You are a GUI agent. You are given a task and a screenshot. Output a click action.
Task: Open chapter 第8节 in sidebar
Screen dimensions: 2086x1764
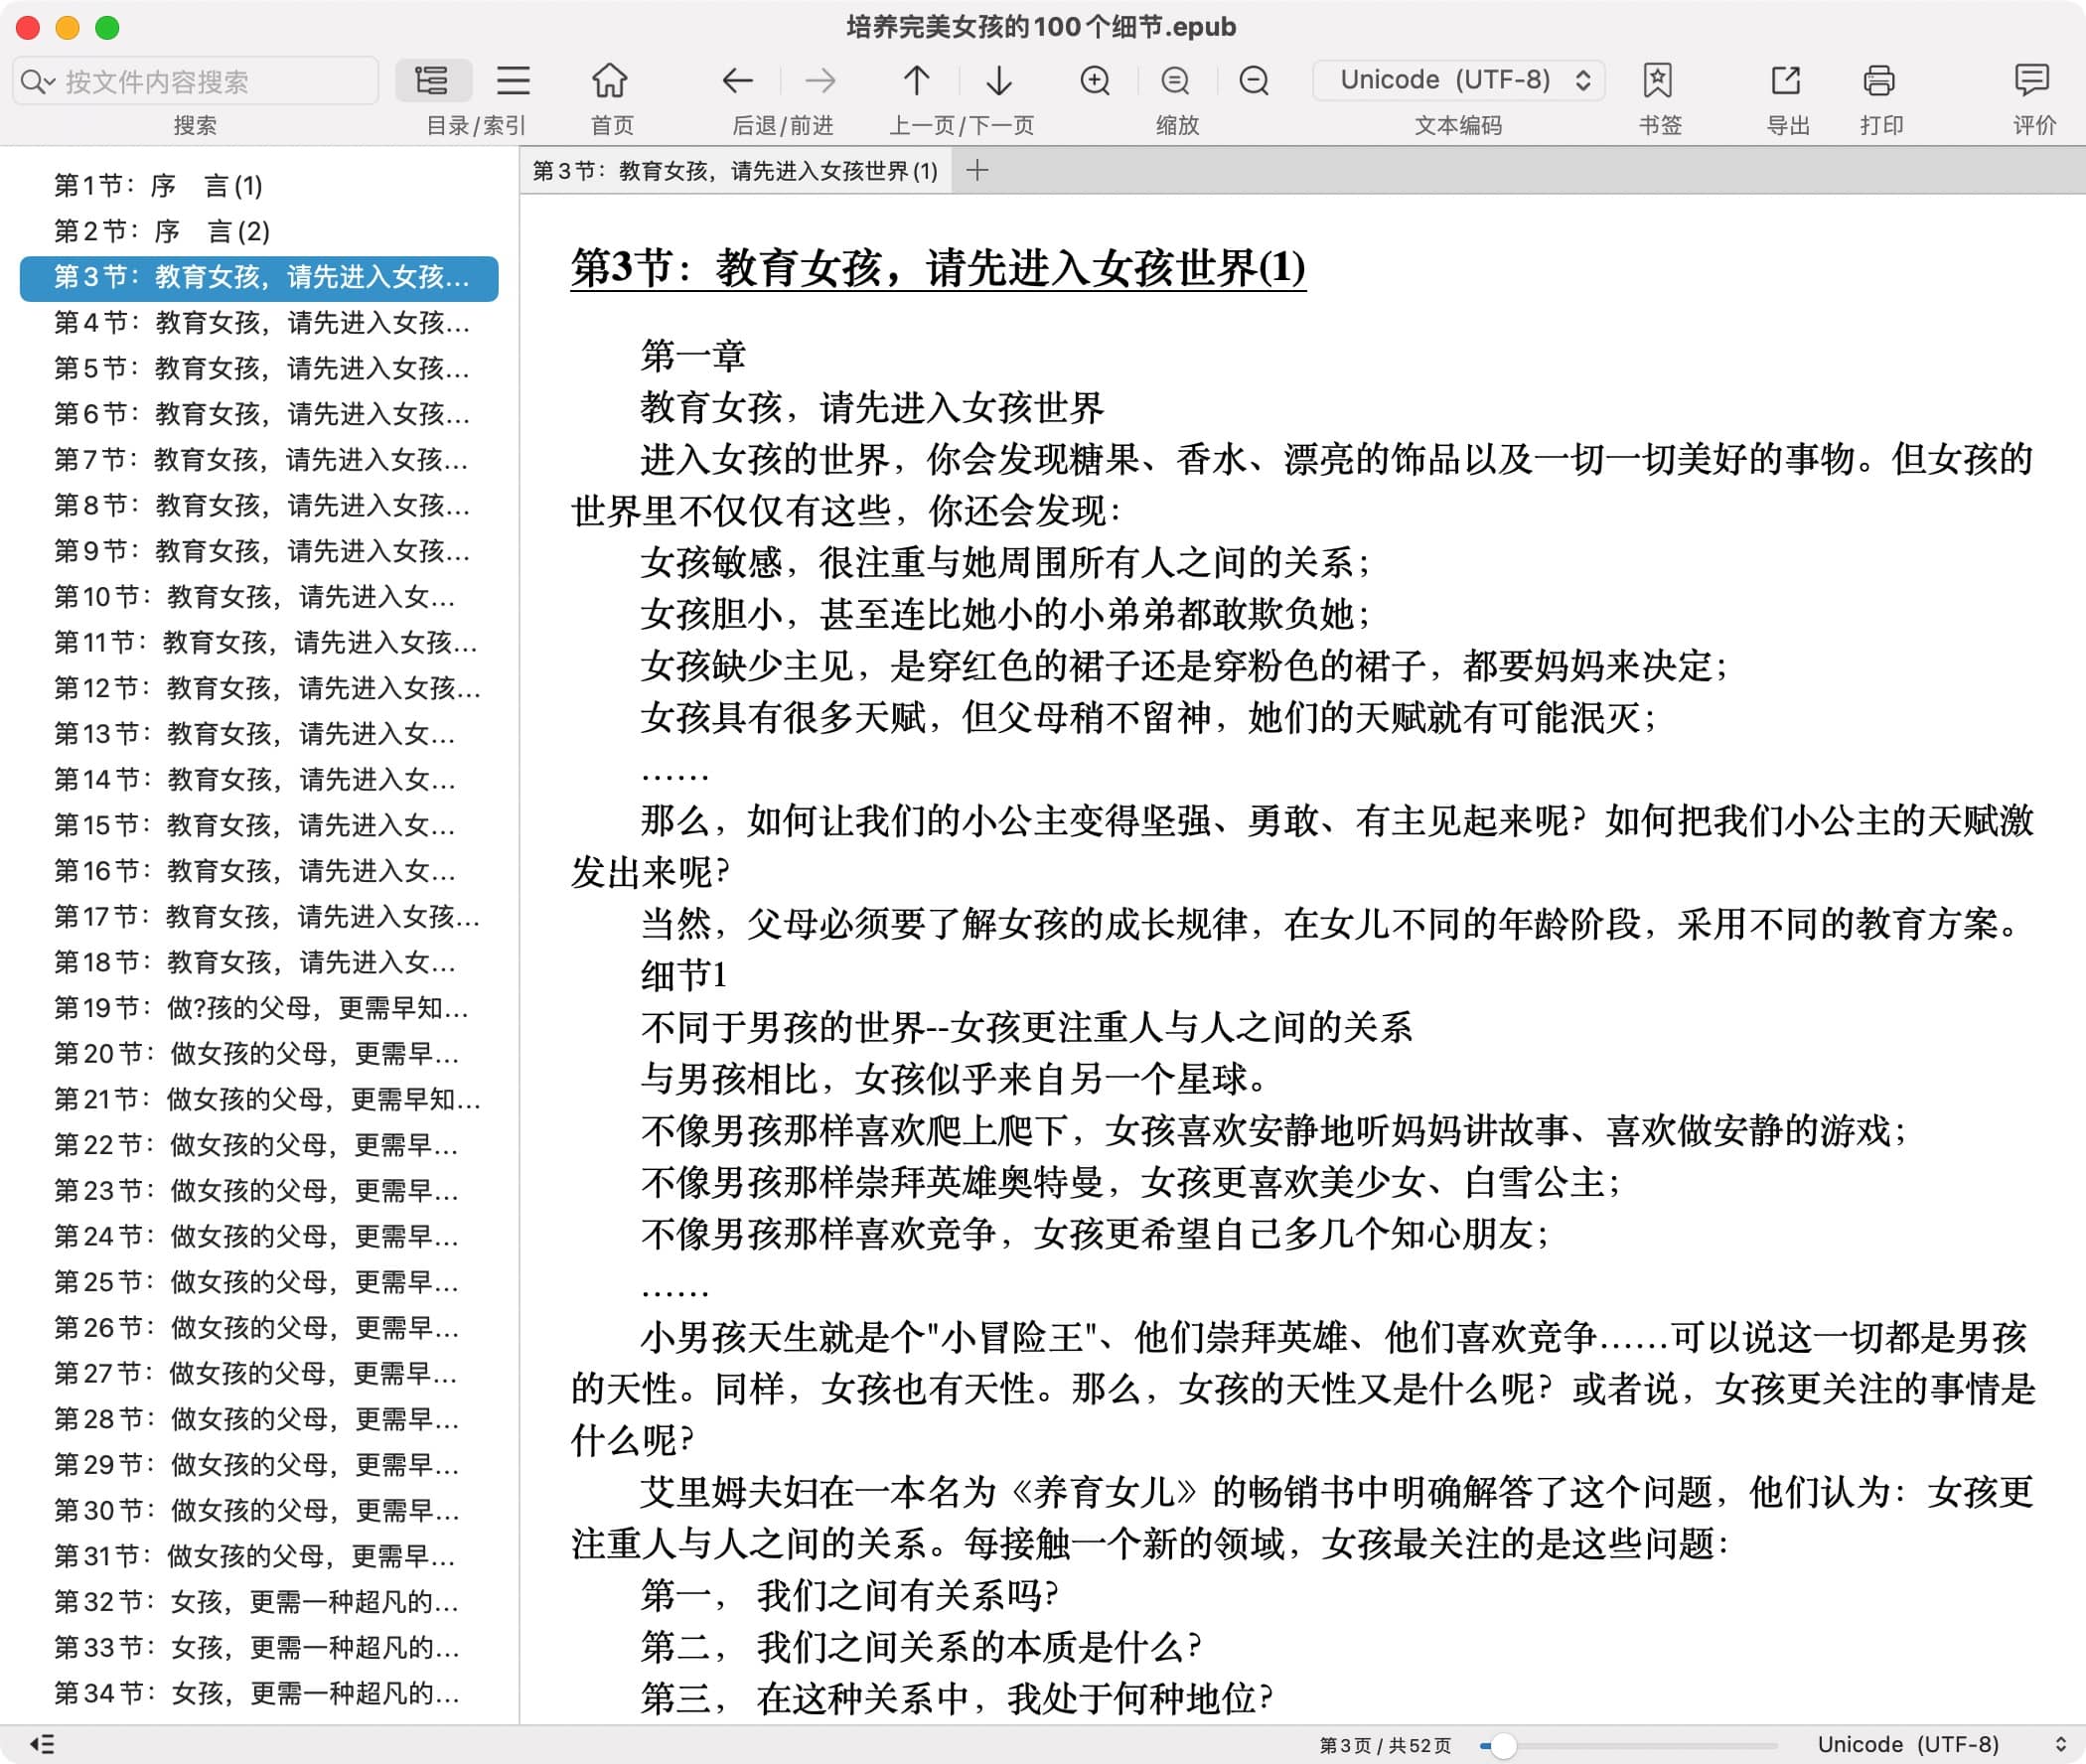(261, 506)
